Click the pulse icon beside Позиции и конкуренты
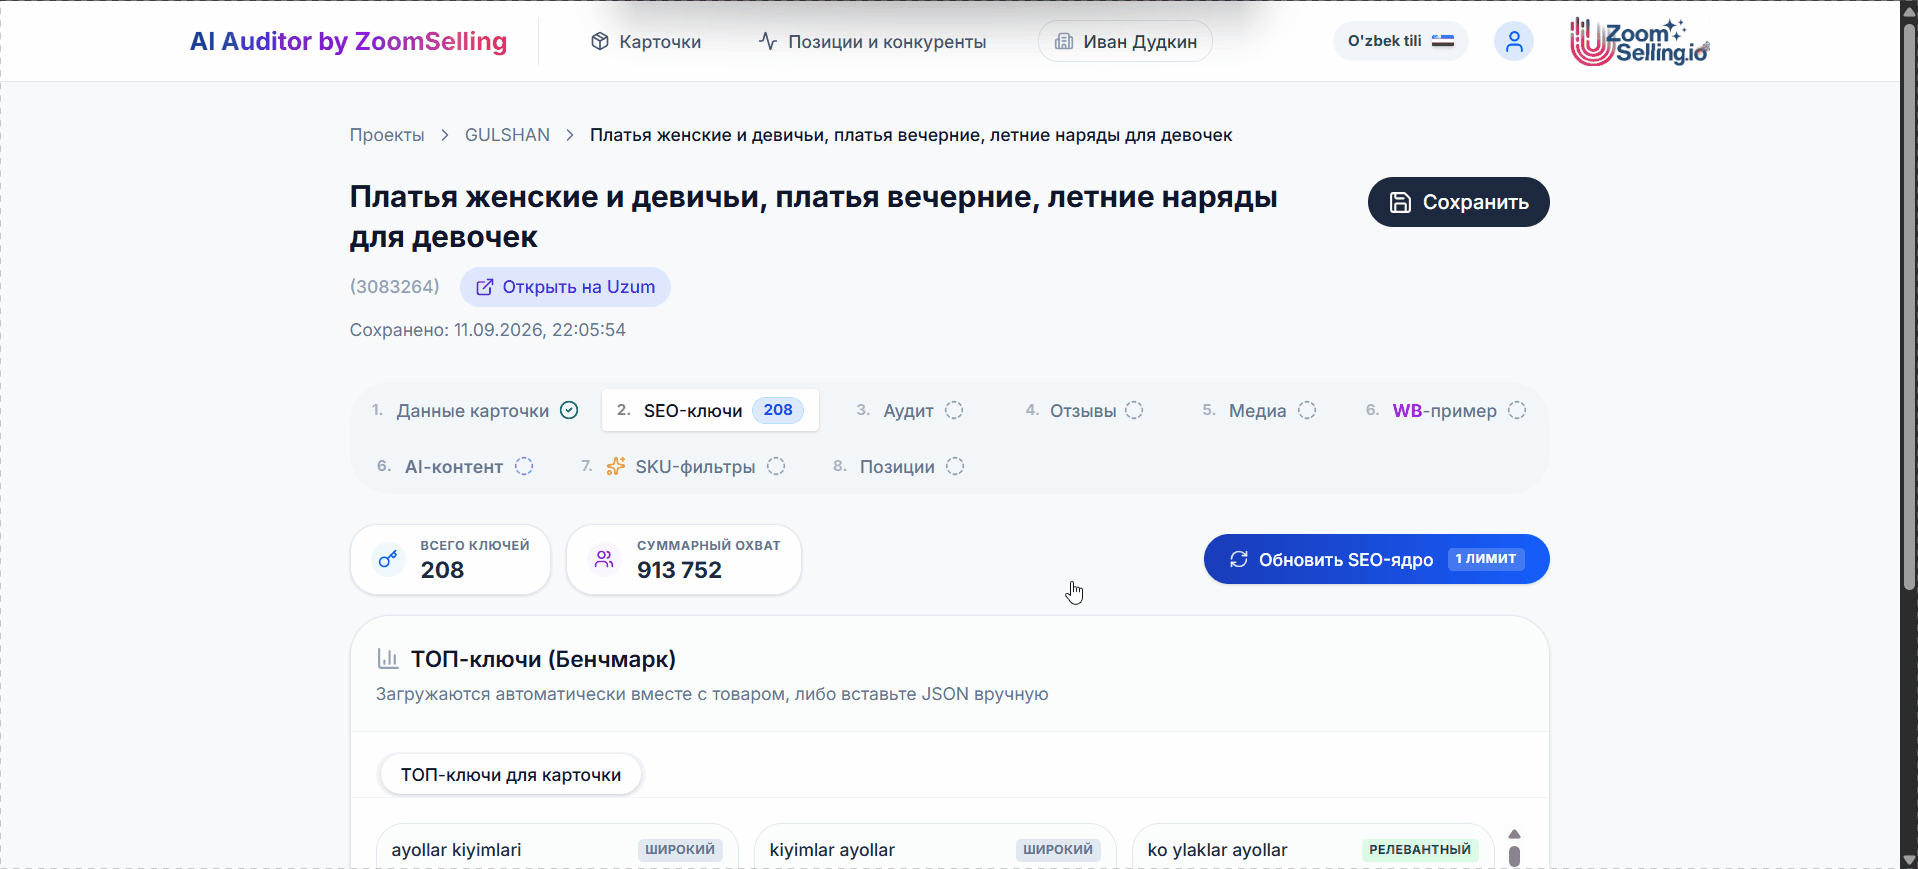The height and width of the screenshot is (869, 1918). point(768,41)
